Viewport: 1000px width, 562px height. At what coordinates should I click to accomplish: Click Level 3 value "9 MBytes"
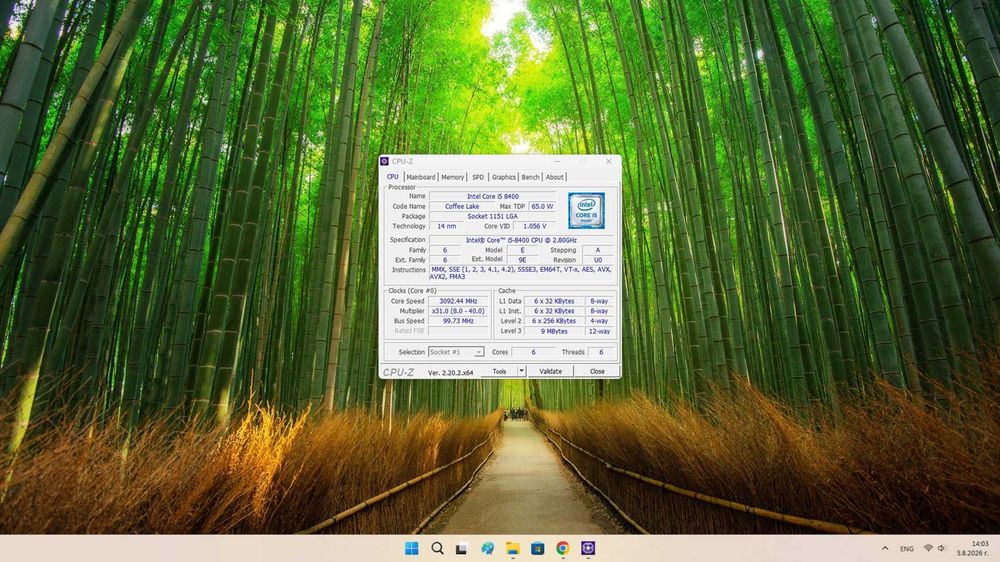pyautogui.click(x=554, y=332)
